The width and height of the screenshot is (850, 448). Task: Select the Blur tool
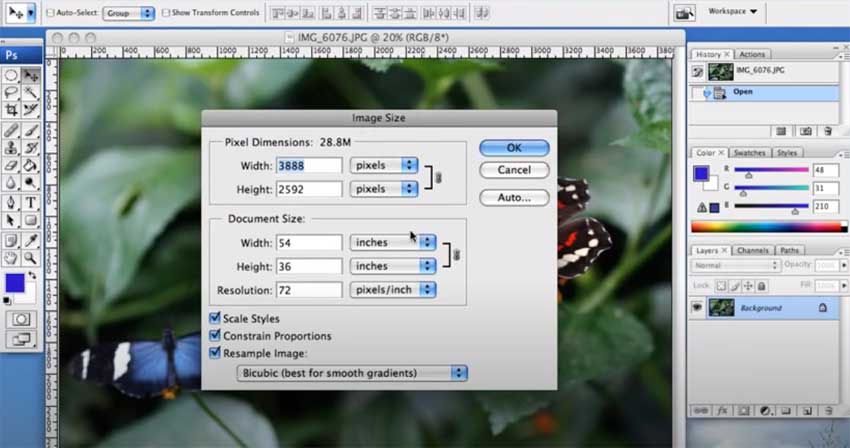(11, 183)
